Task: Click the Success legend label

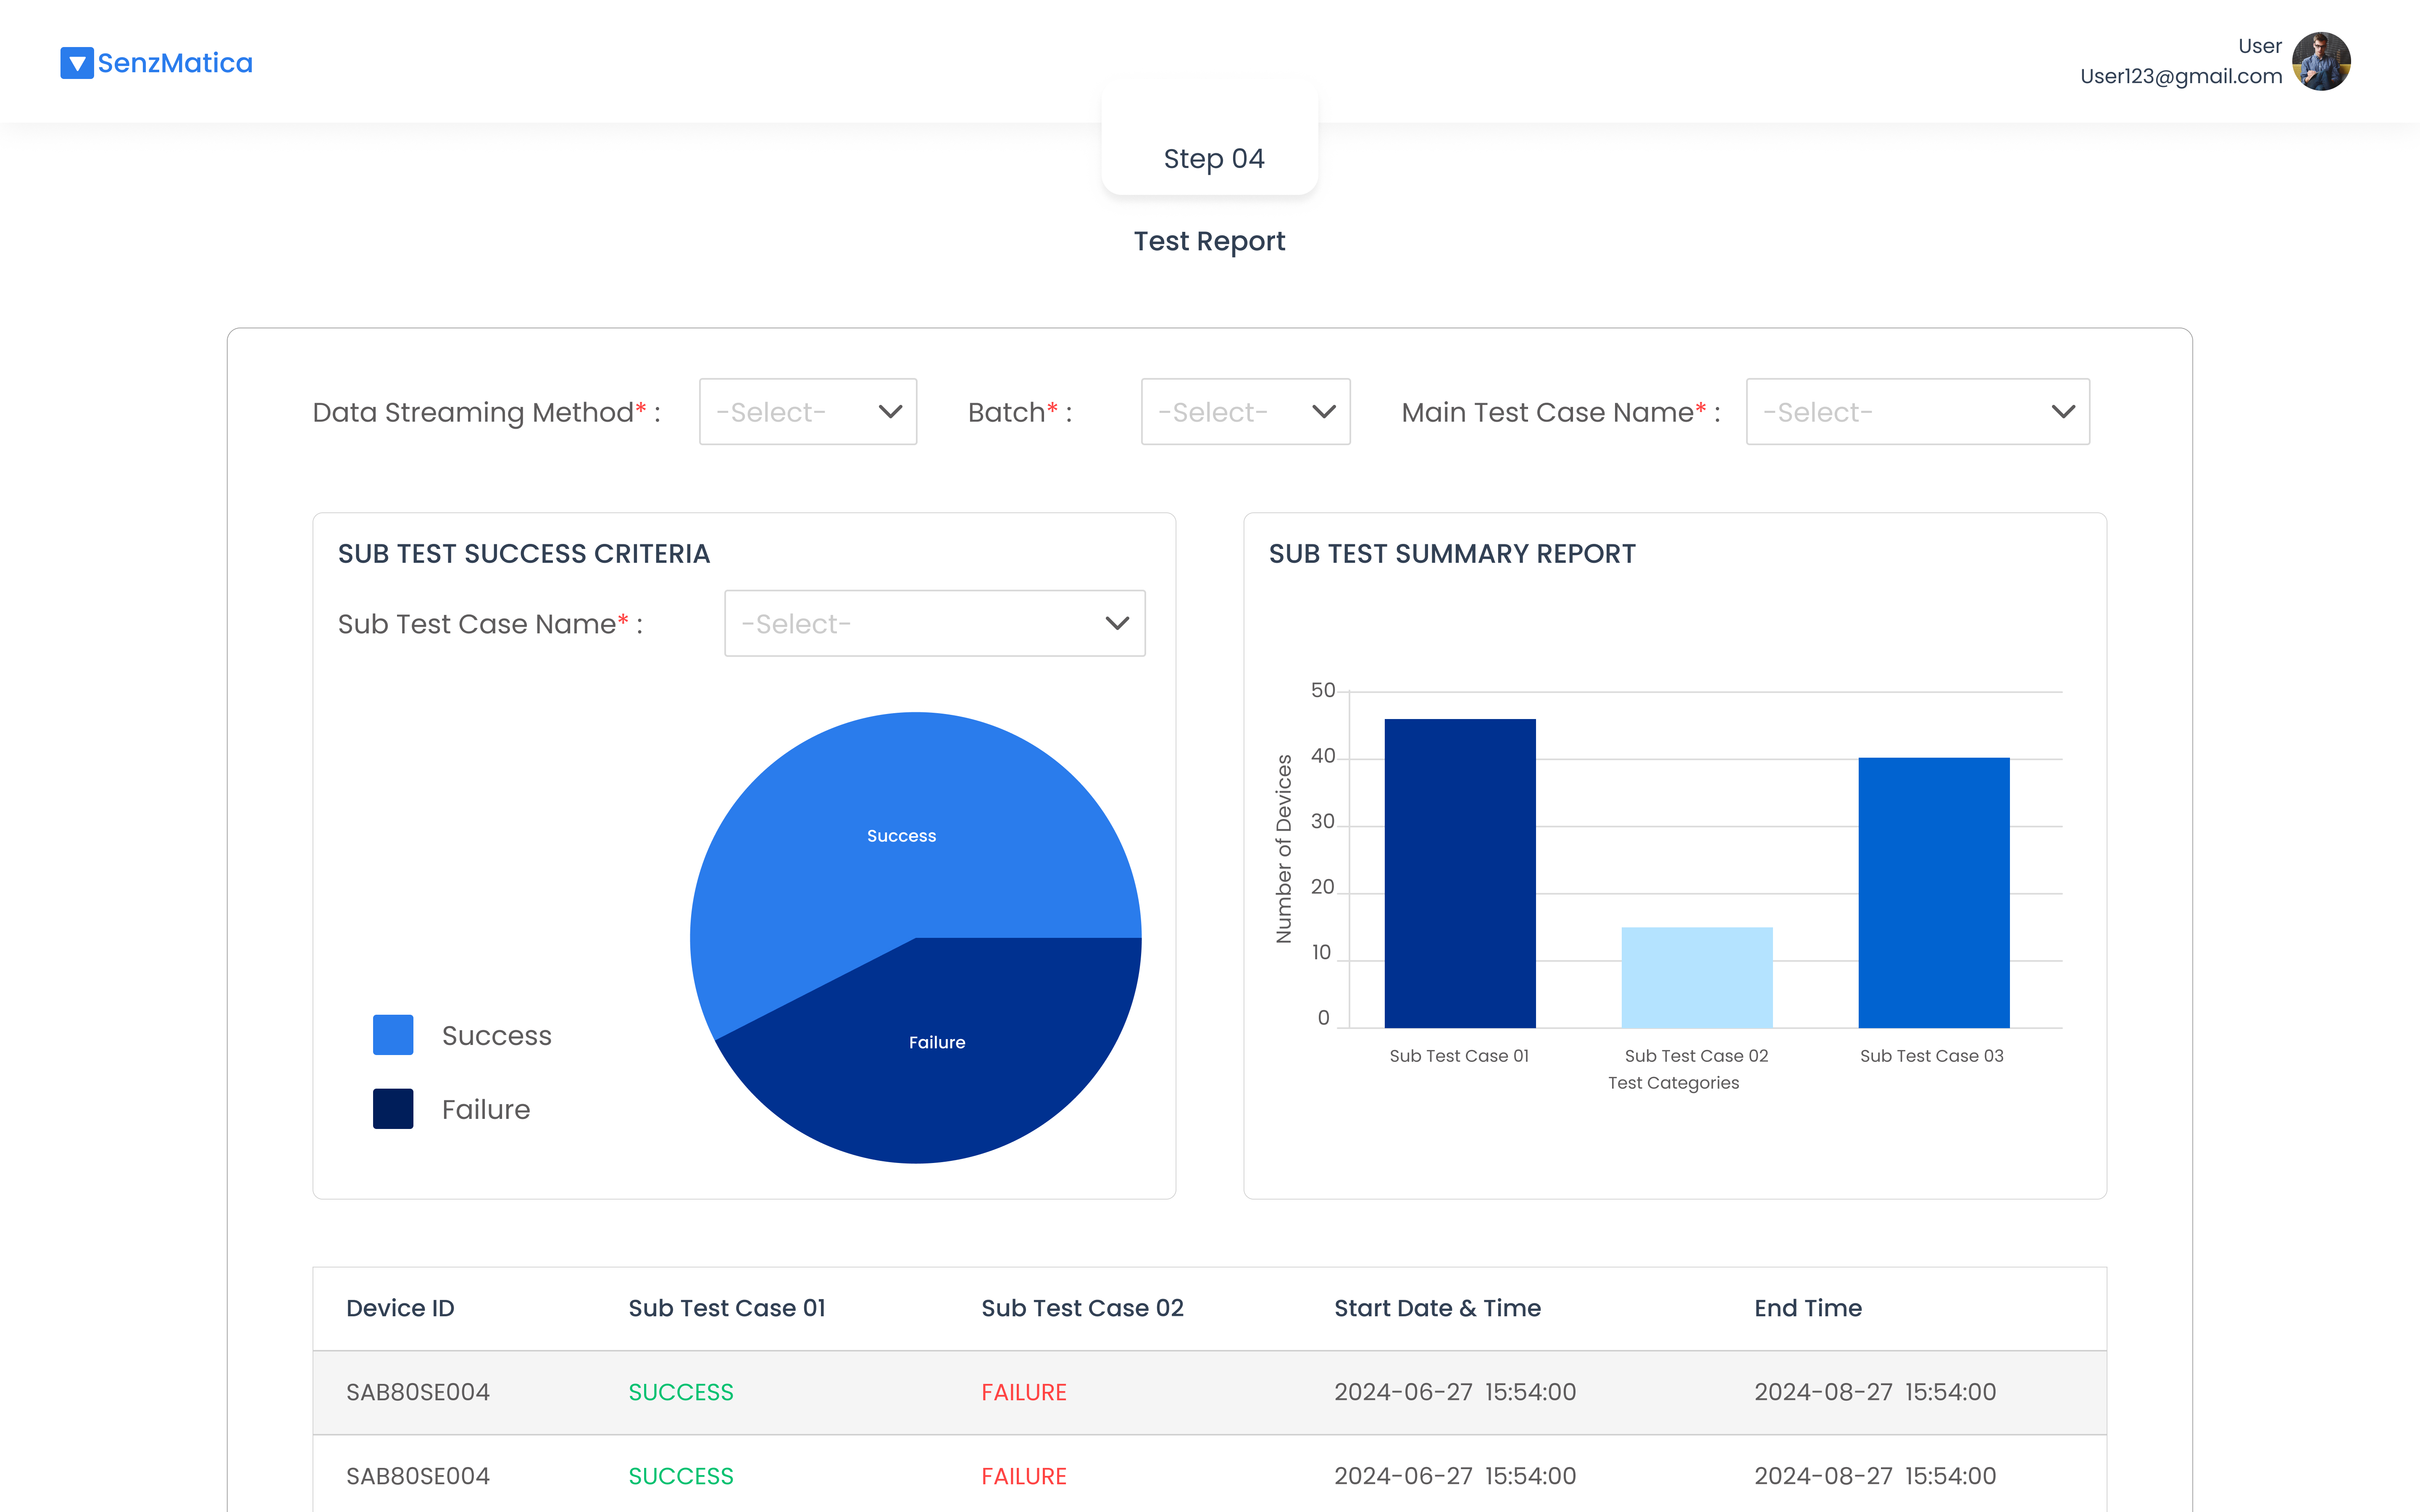Action: pos(497,1036)
